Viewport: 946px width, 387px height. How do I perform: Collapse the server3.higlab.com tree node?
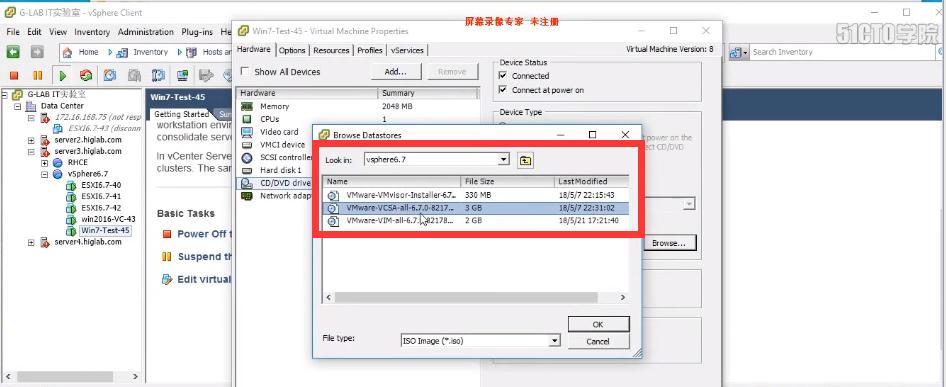click(x=31, y=152)
